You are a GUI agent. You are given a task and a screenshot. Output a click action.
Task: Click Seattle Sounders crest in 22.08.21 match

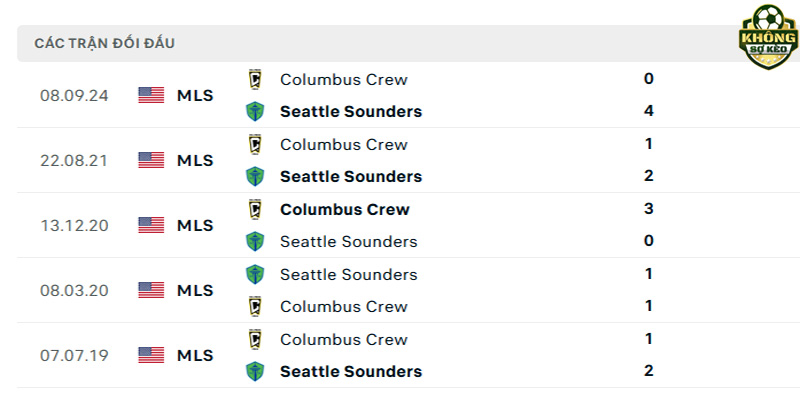coord(255,176)
